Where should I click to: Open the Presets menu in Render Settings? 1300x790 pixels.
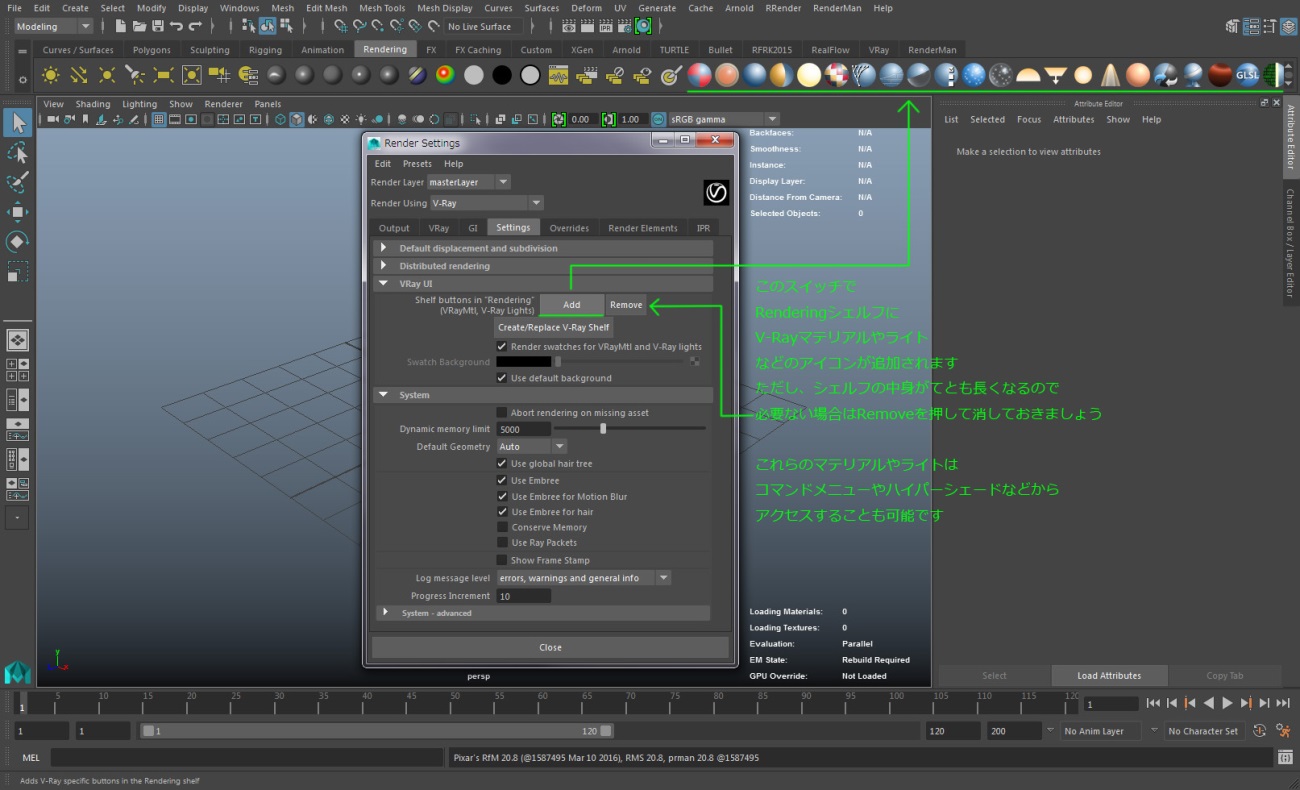(417, 164)
